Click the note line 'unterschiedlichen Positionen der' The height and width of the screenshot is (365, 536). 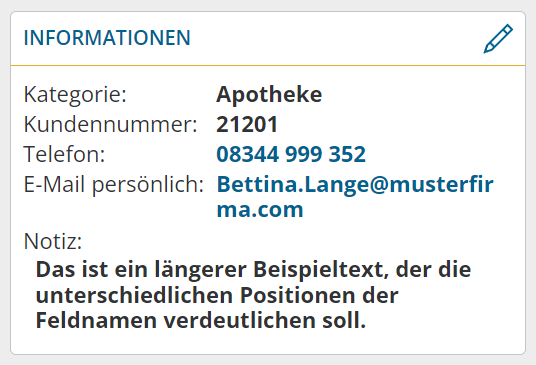coord(217,295)
